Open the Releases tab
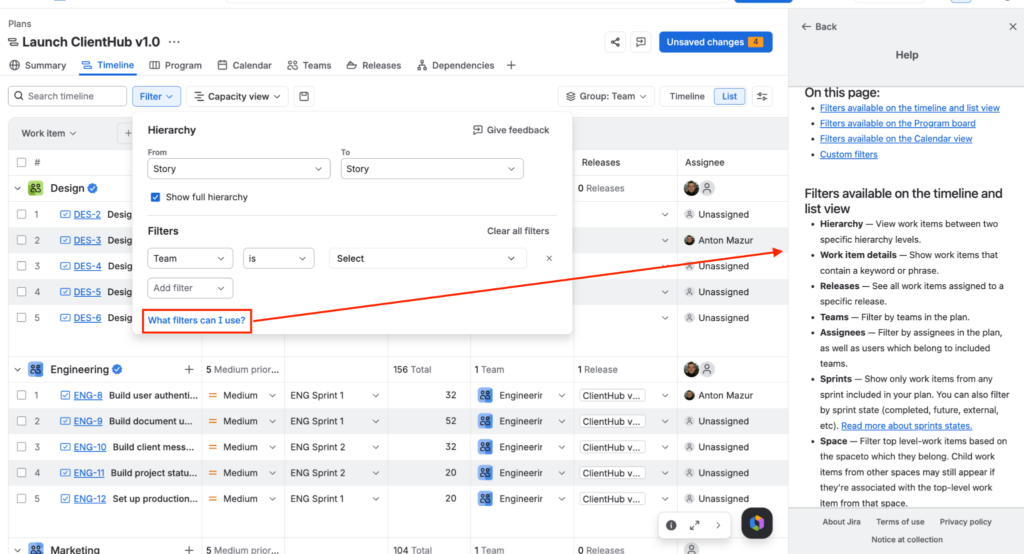Screen dimensions: 1024x554 pyautogui.click(x=374, y=65)
